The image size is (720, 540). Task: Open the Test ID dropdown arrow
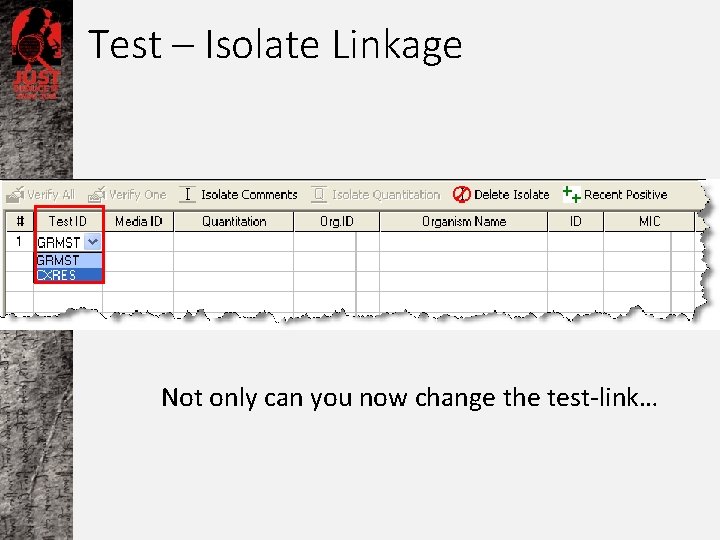point(92,242)
